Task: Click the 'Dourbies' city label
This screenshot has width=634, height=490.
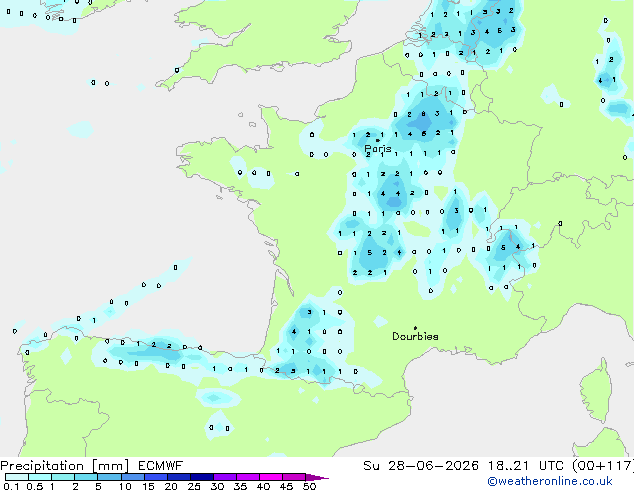Action: 415,336
